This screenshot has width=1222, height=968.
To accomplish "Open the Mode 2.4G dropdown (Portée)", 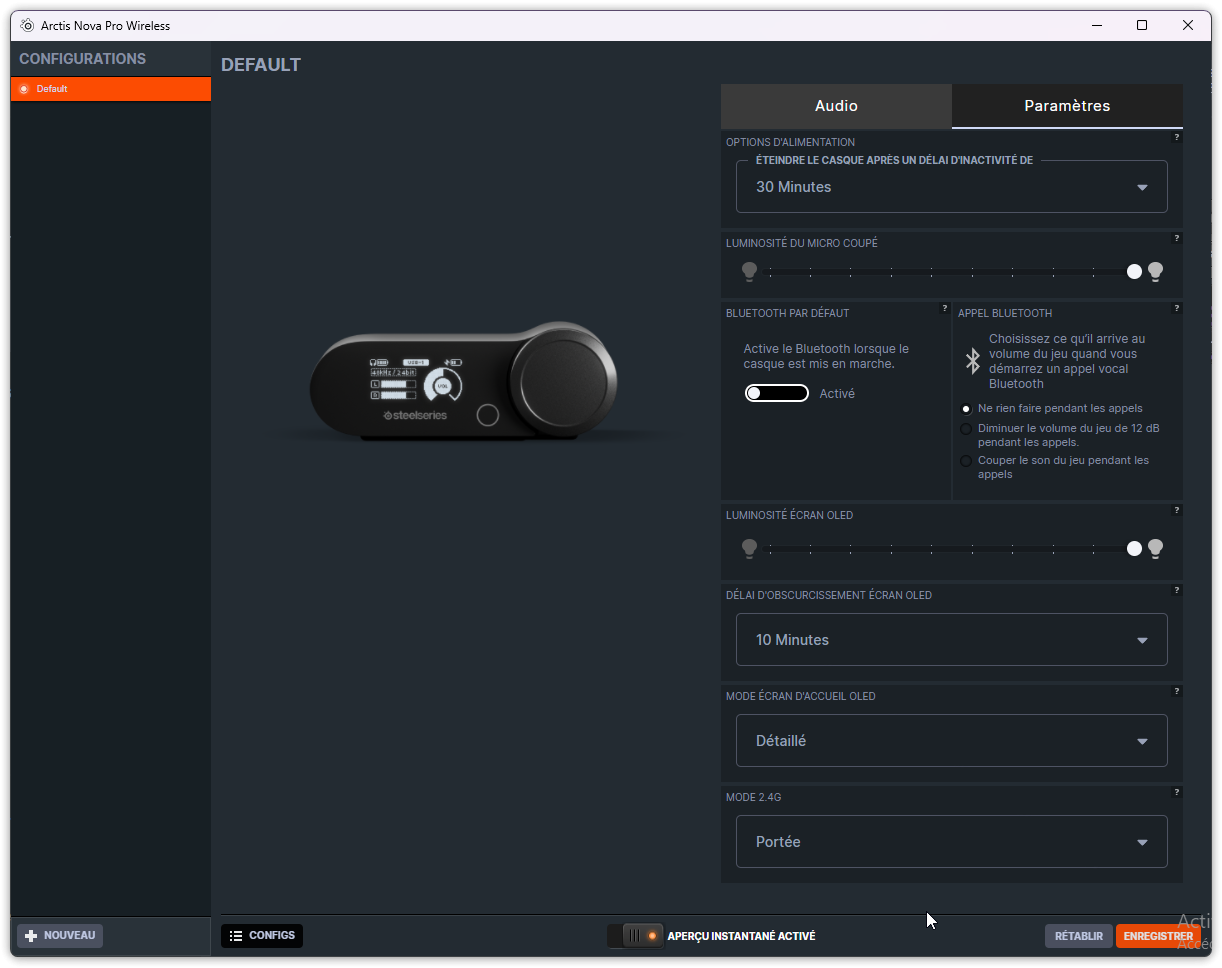I will 951,842.
